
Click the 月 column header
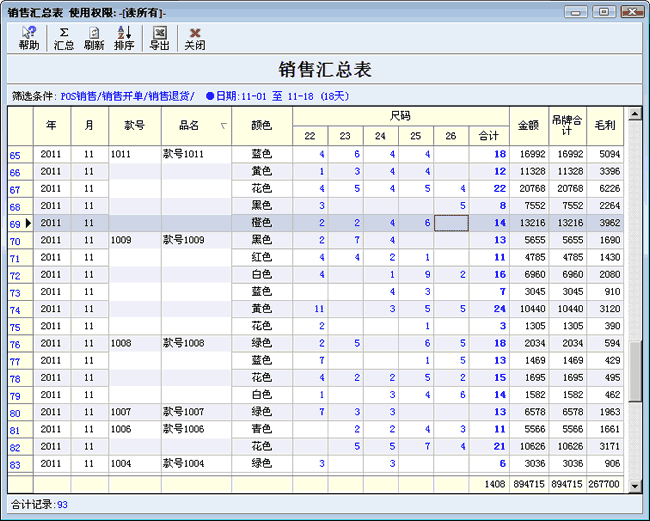coord(90,126)
